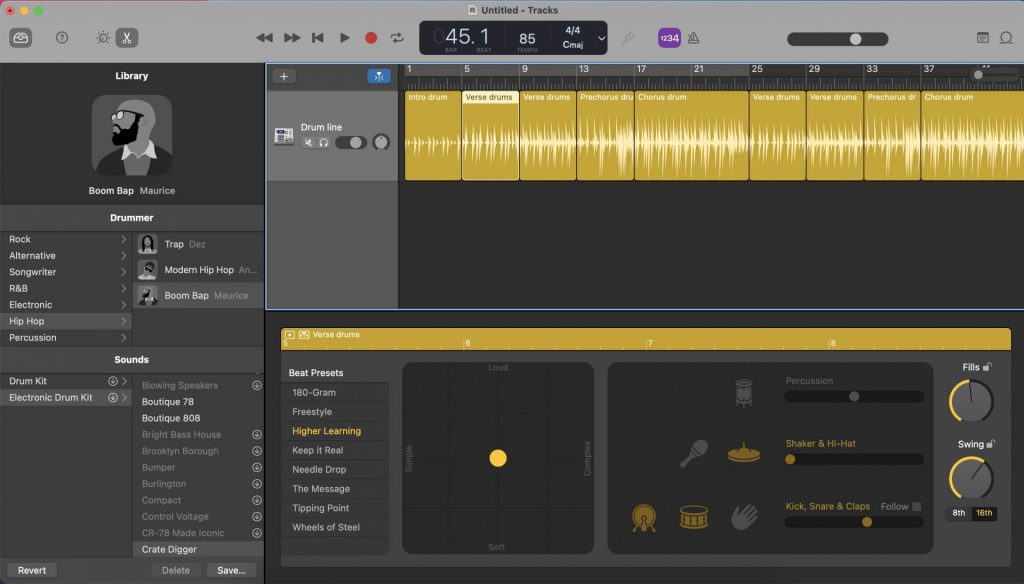Click the Tuner fork icon

click(628, 38)
